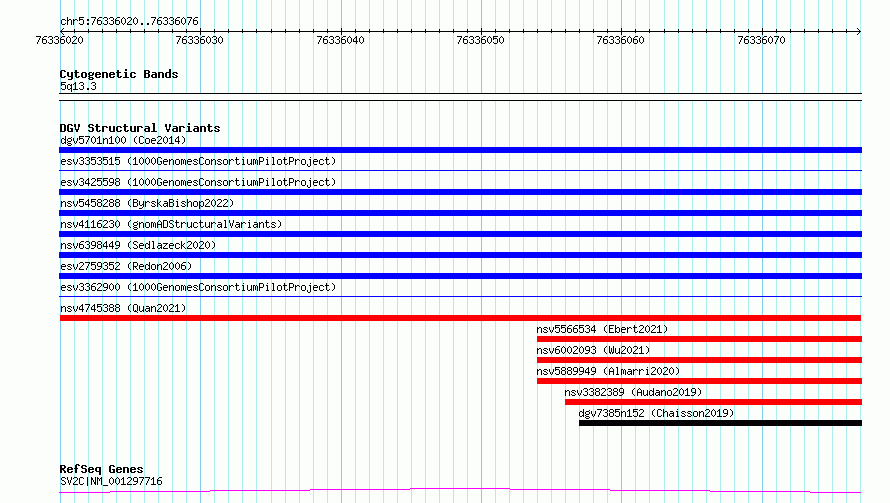Click ruler position 76336050

tap(481, 40)
